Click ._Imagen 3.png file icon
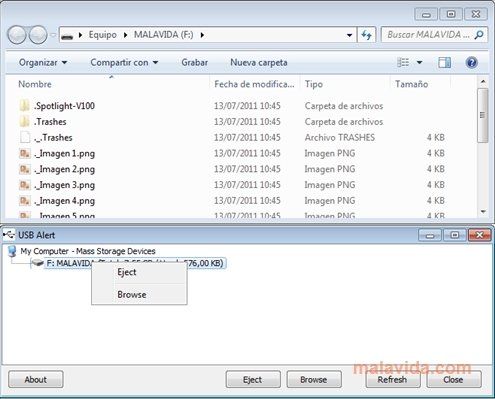This screenshot has width=495, height=399. click(x=24, y=185)
